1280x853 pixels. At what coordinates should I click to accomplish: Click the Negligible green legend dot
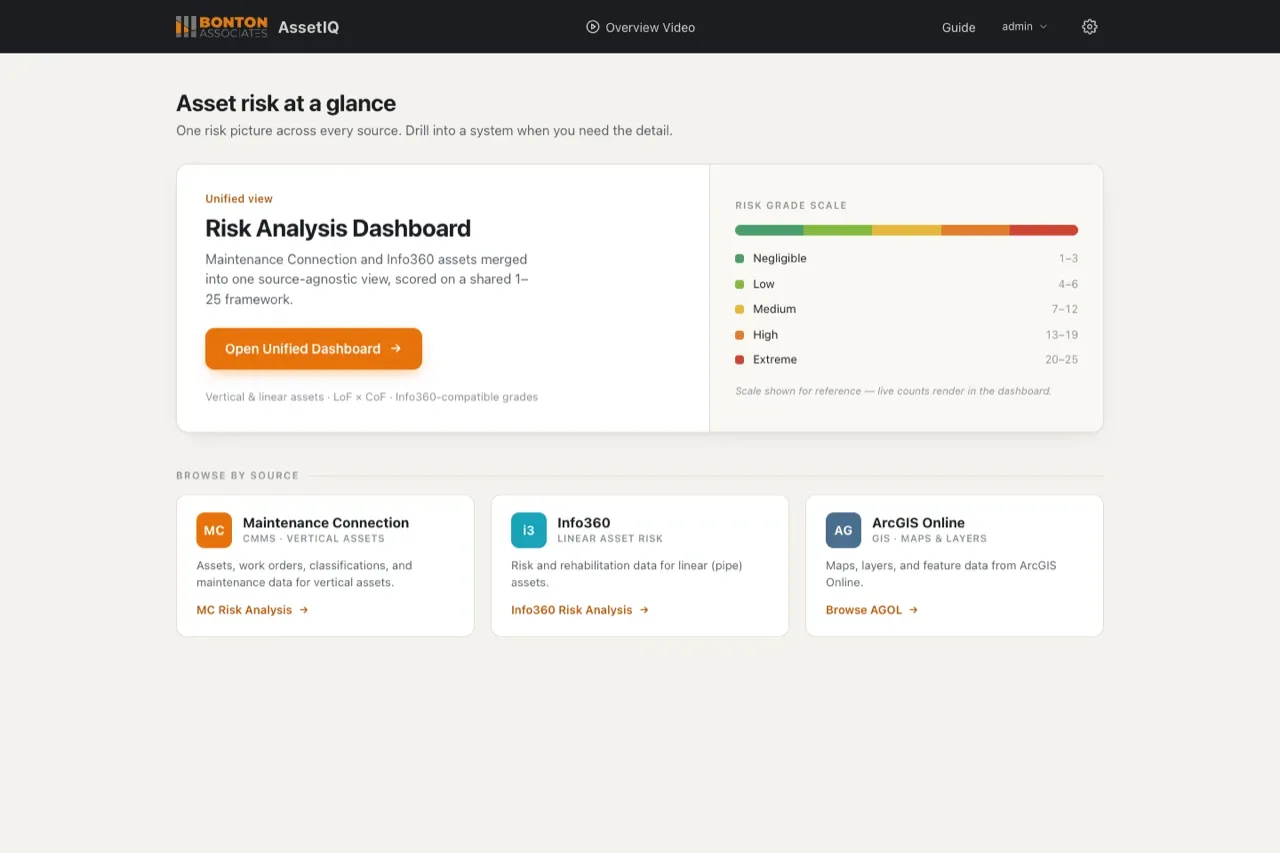click(740, 258)
